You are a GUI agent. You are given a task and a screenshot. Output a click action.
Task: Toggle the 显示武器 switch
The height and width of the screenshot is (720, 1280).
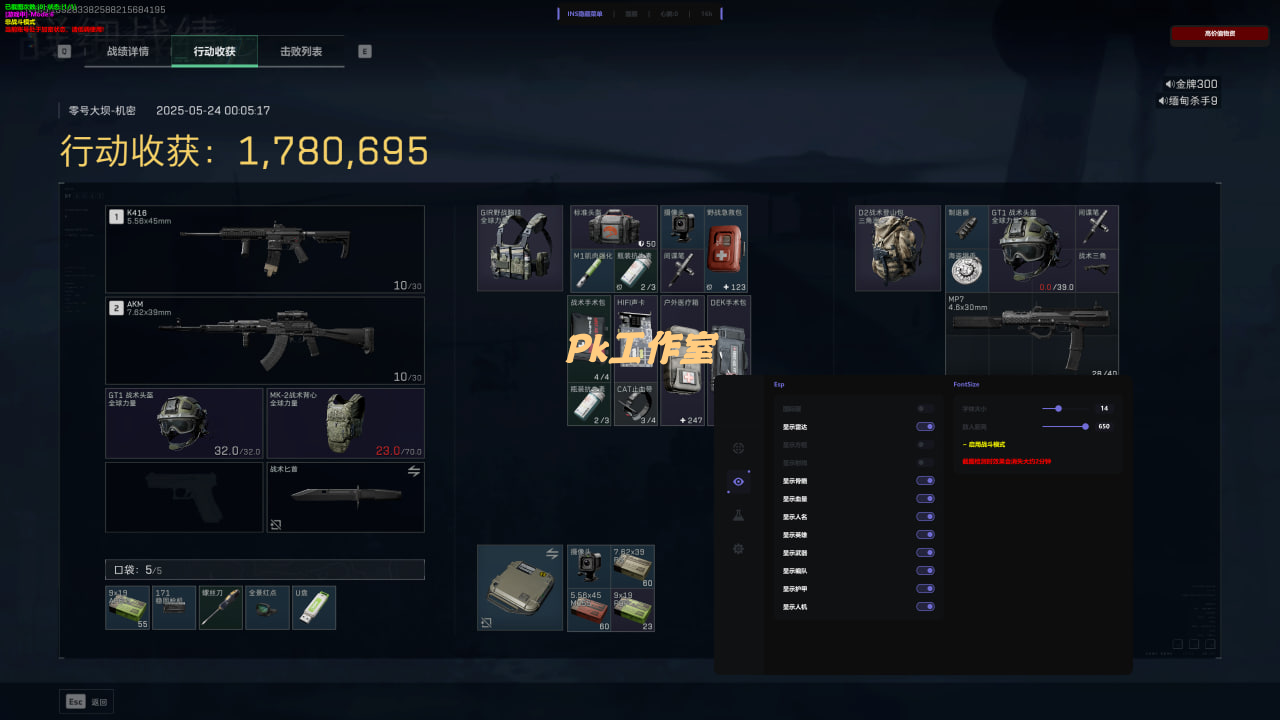925,553
